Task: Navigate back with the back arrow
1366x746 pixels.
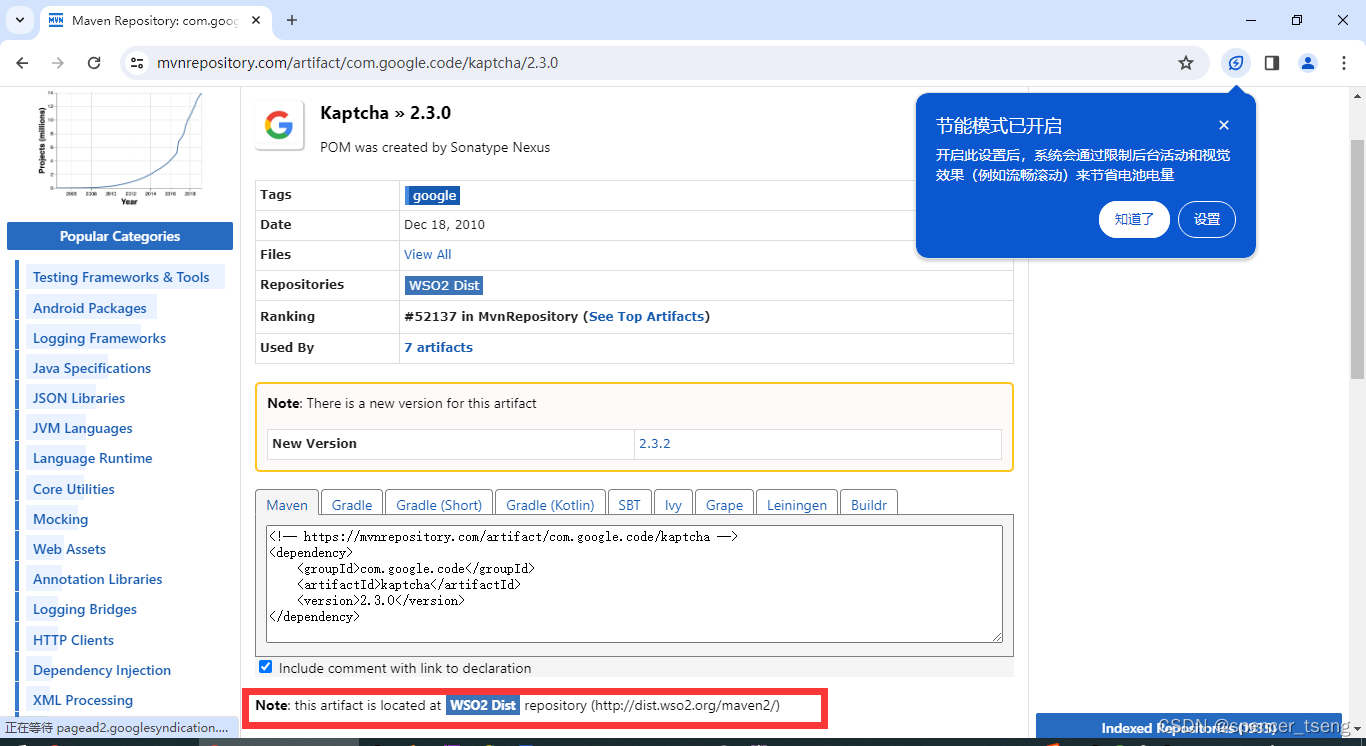Action: 22,62
